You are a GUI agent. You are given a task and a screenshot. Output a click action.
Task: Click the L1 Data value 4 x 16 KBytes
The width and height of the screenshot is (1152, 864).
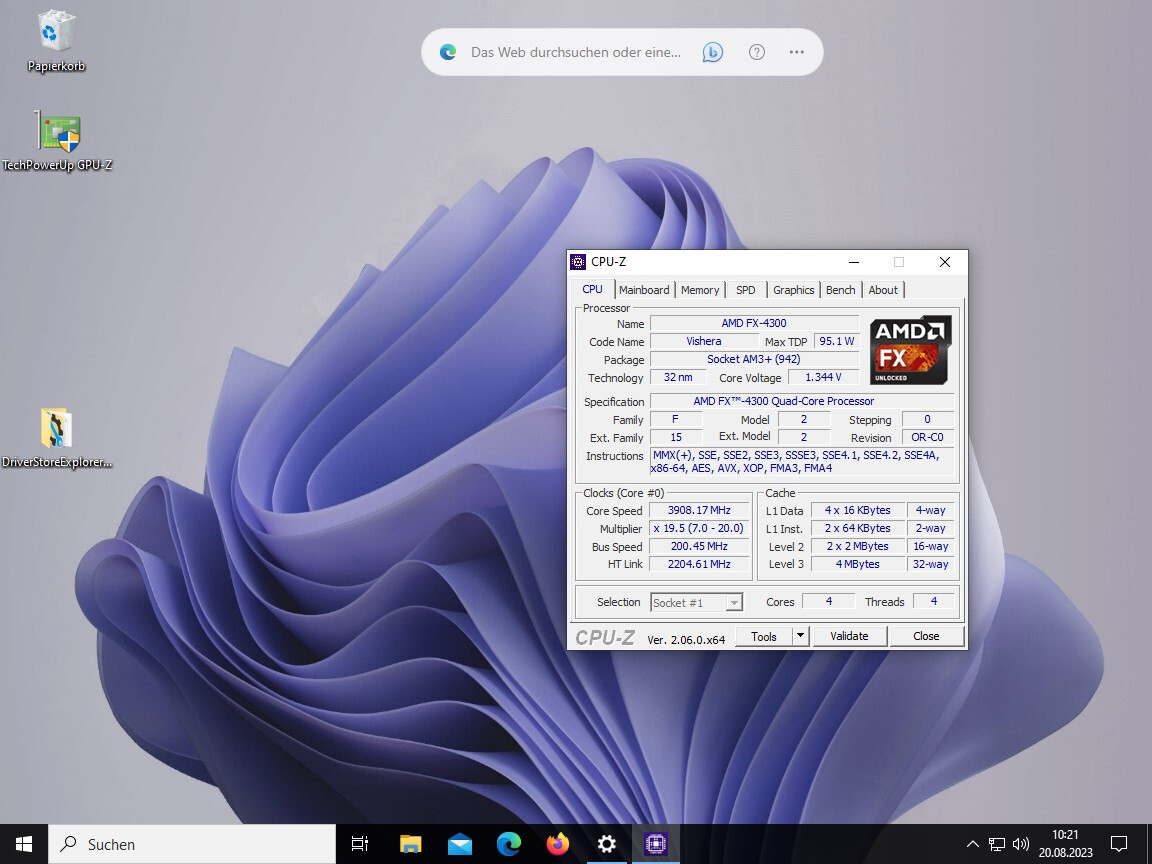[857, 511]
